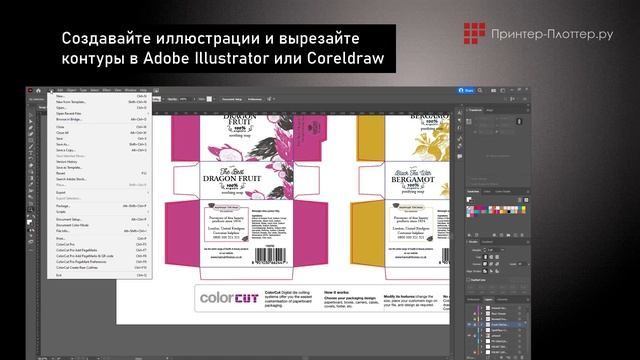
Task: Select the Pen tool
Action: pos(31,128)
